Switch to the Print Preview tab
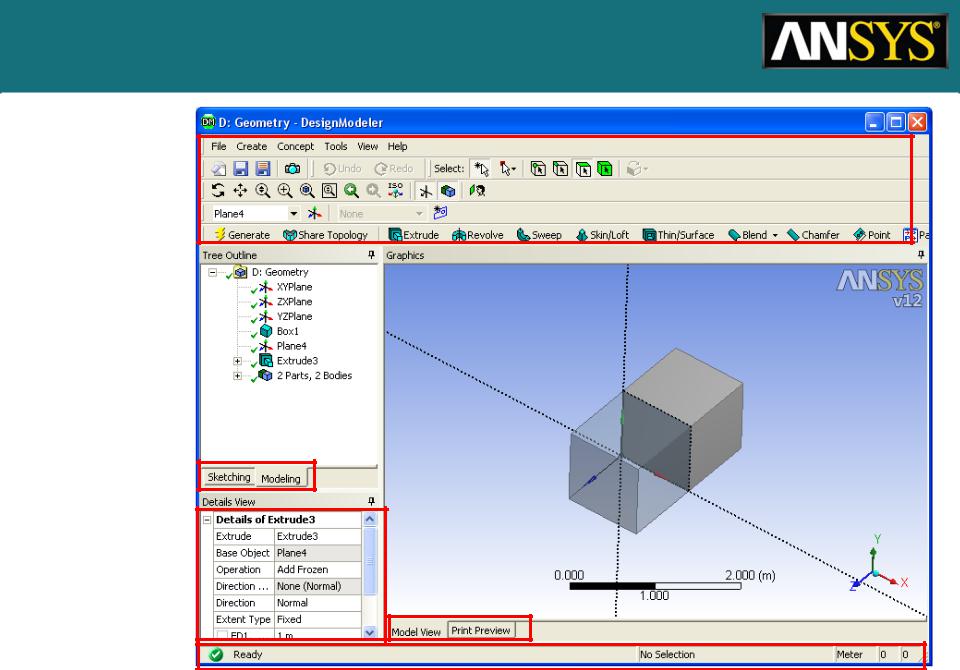The height and width of the screenshot is (670, 960). click(481, 630)
